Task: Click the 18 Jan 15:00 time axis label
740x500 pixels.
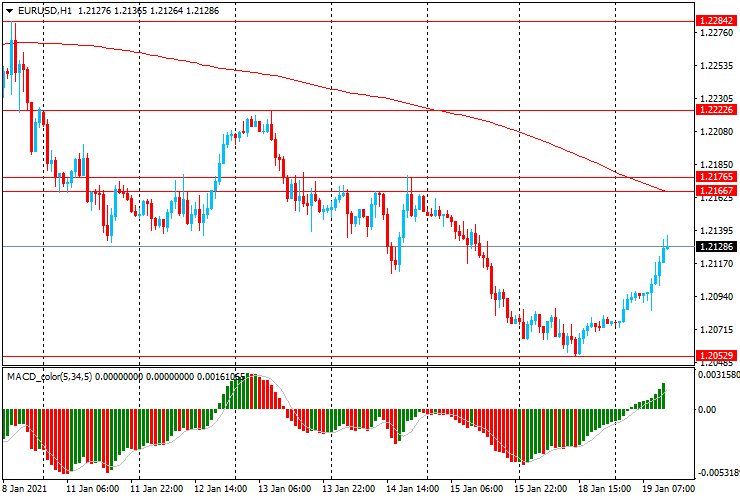Action: click(x=605, y=489)
